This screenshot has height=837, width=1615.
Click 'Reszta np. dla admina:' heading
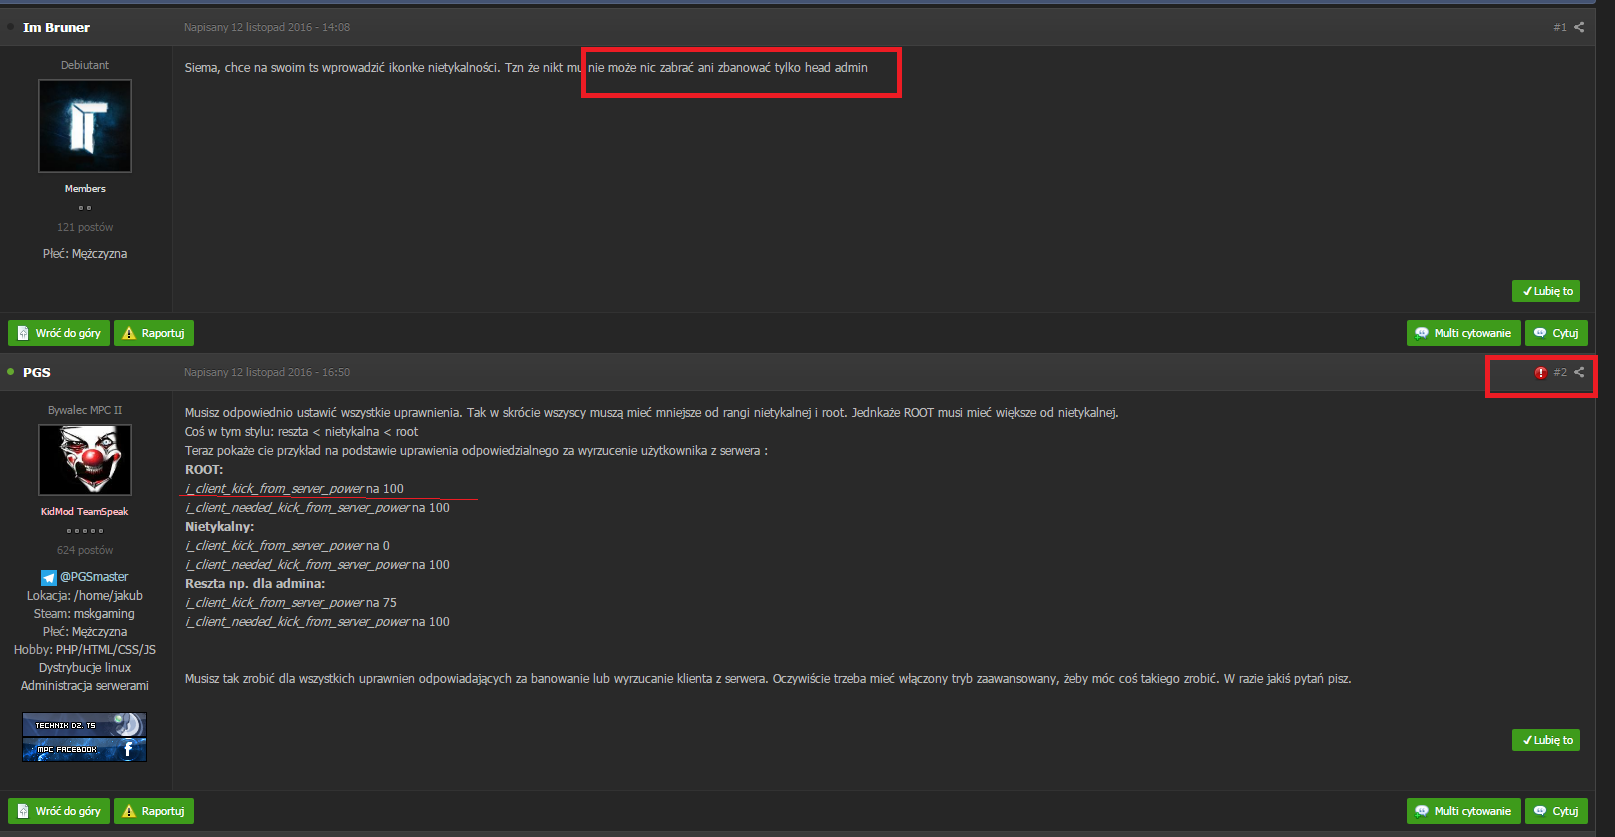click(255, 584)
